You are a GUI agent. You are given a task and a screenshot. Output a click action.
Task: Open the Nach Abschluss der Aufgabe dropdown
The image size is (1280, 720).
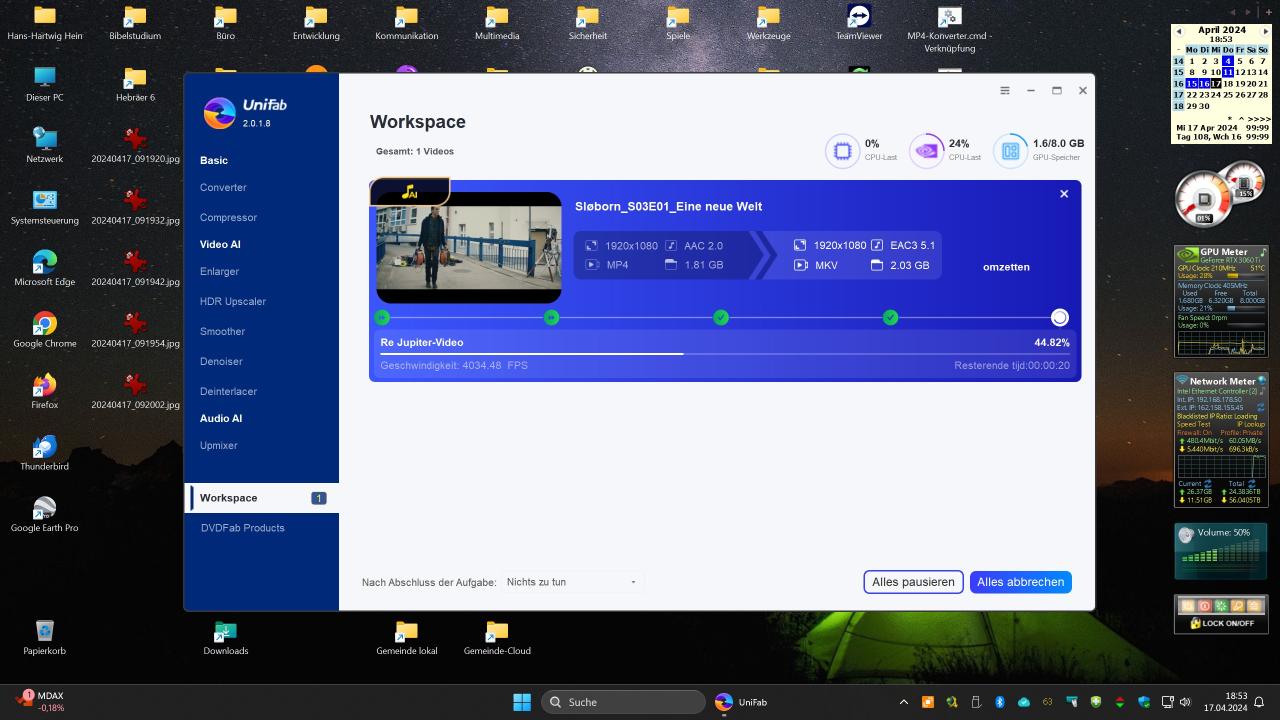(x=571, y=582)
